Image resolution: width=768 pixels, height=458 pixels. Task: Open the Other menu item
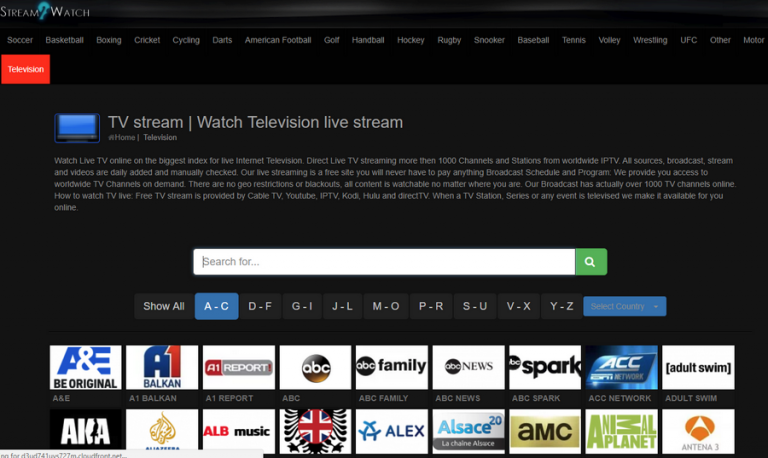720,40
